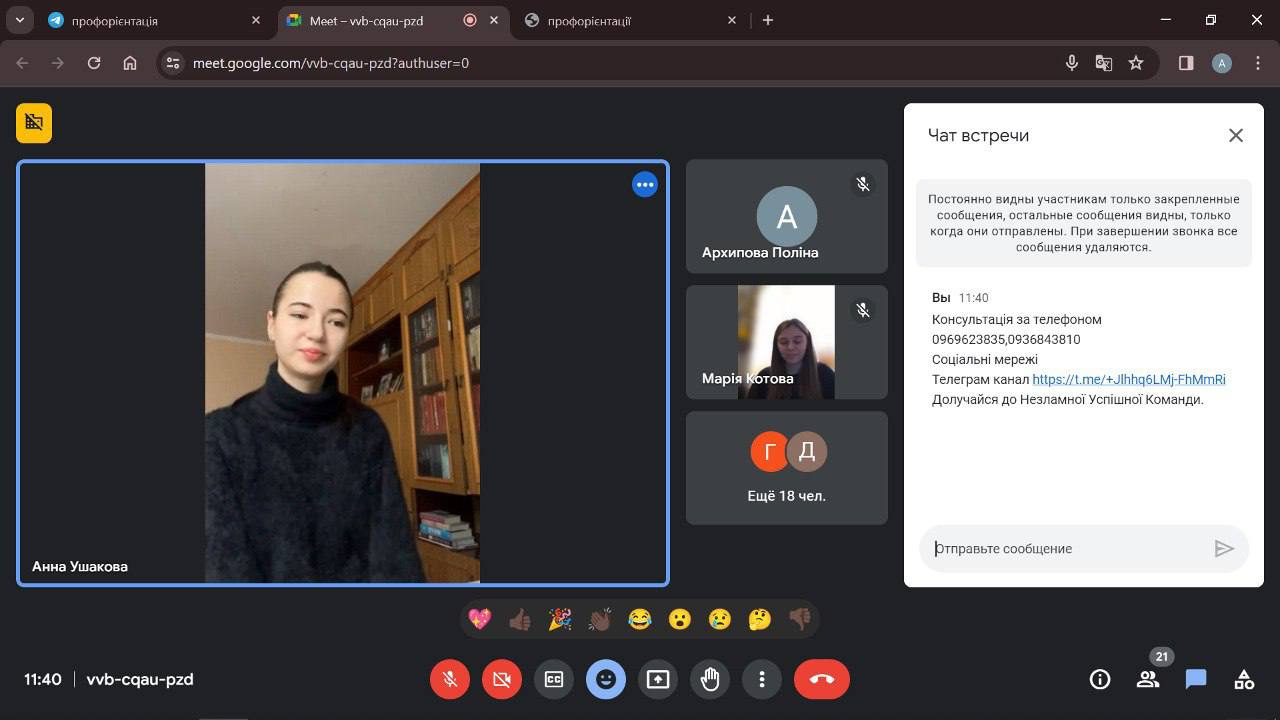This screenshot has height=720, width=1280.
Task: Open options on Анна Ушакова's video tile
Action: [x=645, y=185]
